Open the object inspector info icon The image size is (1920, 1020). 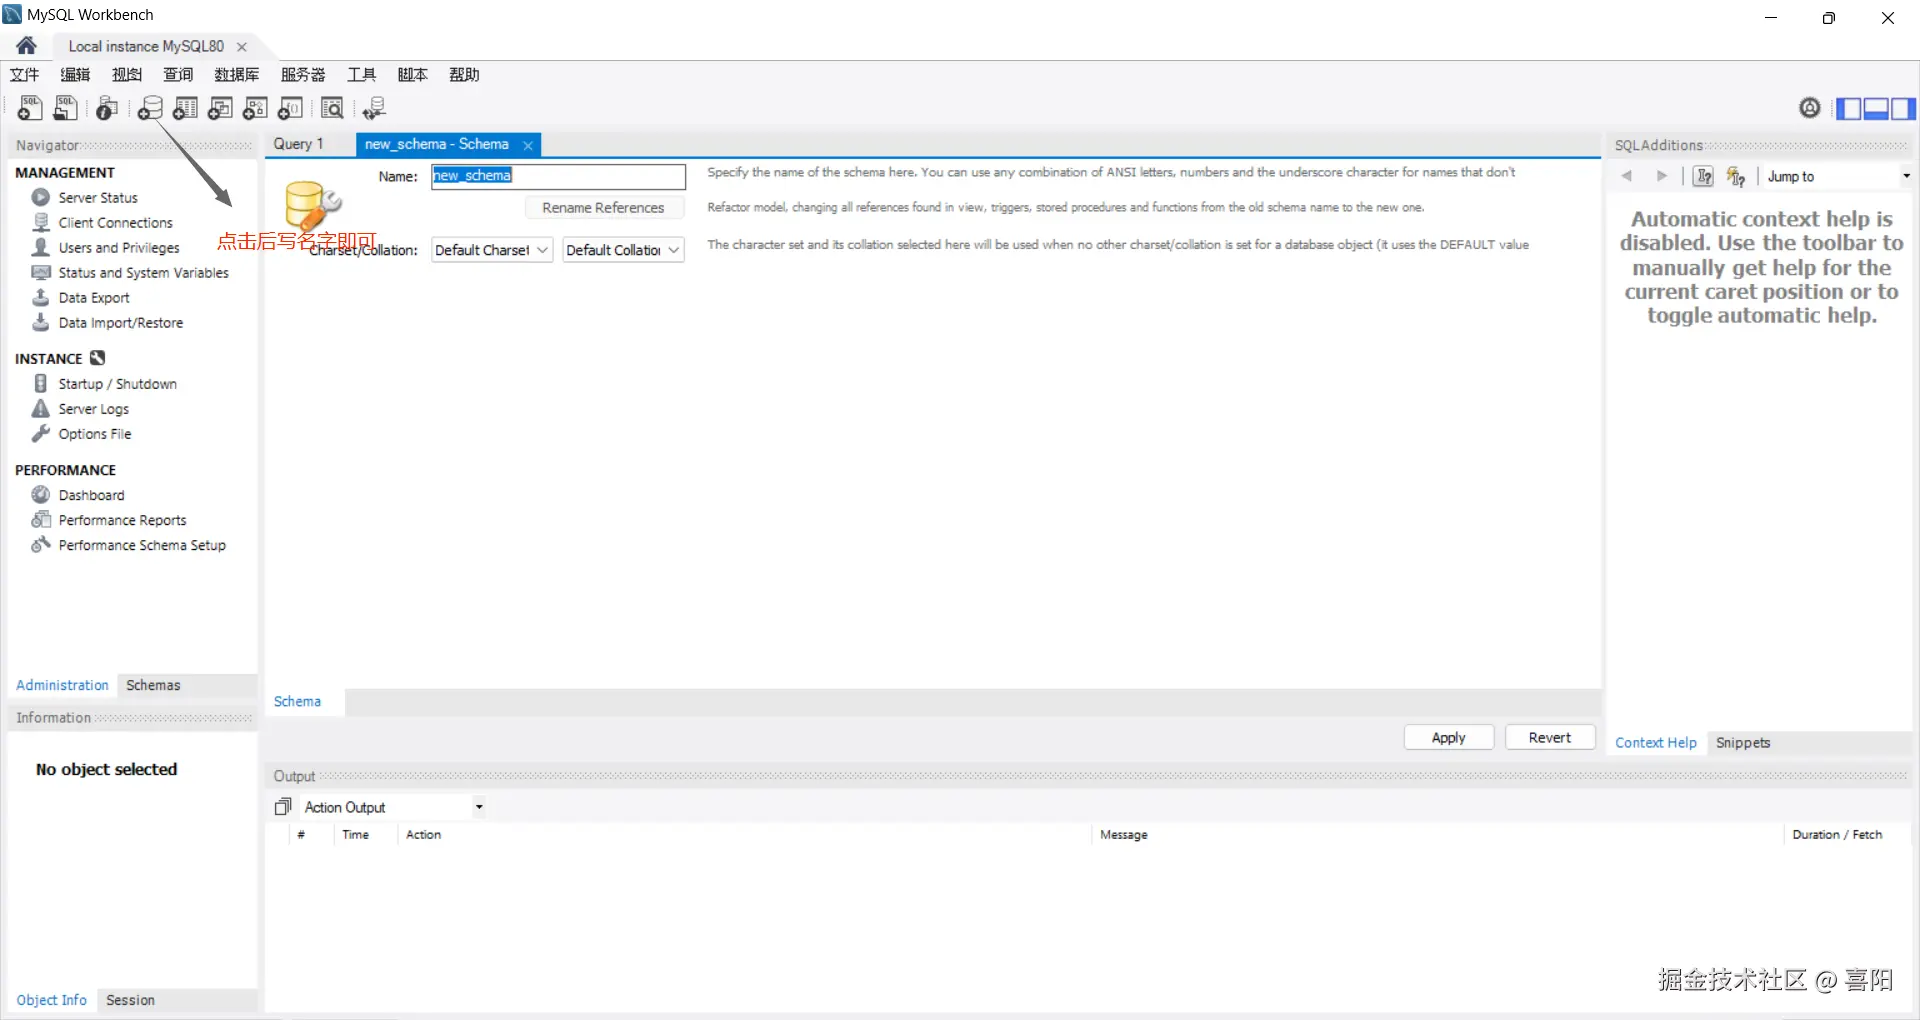coord(107,108)
